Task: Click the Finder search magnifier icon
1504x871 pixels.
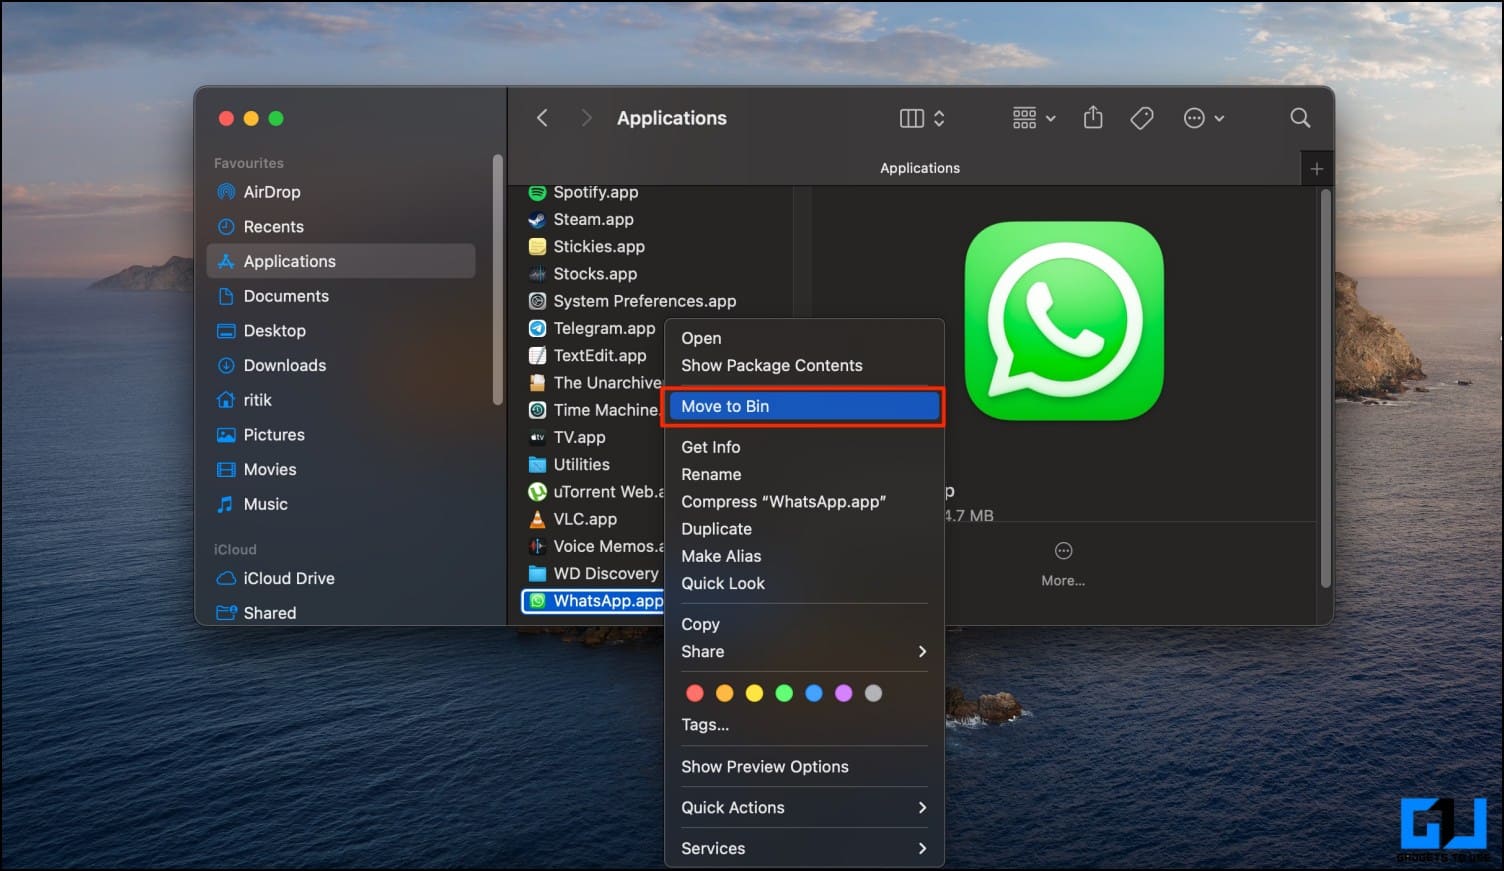Action: click(x=1300, y=118)
